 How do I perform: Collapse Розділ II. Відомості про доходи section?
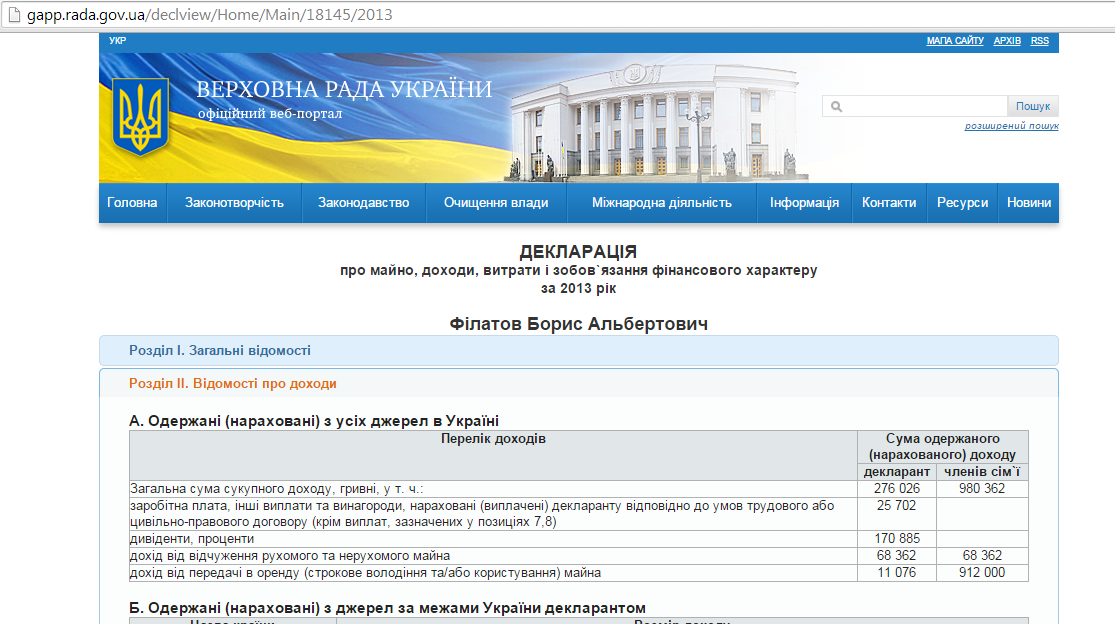click(233, 383)
